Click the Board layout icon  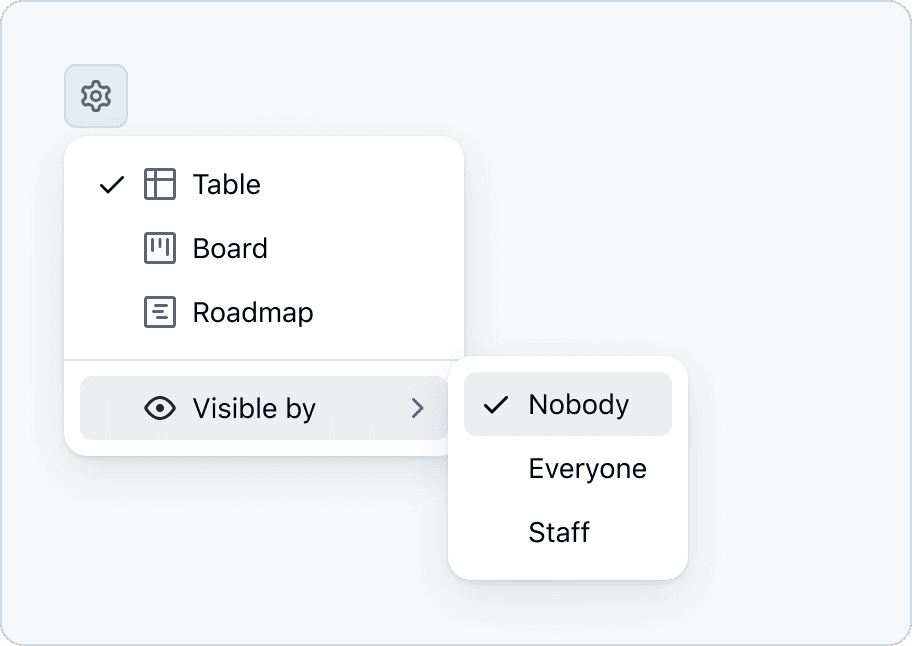tap(160, 248)
